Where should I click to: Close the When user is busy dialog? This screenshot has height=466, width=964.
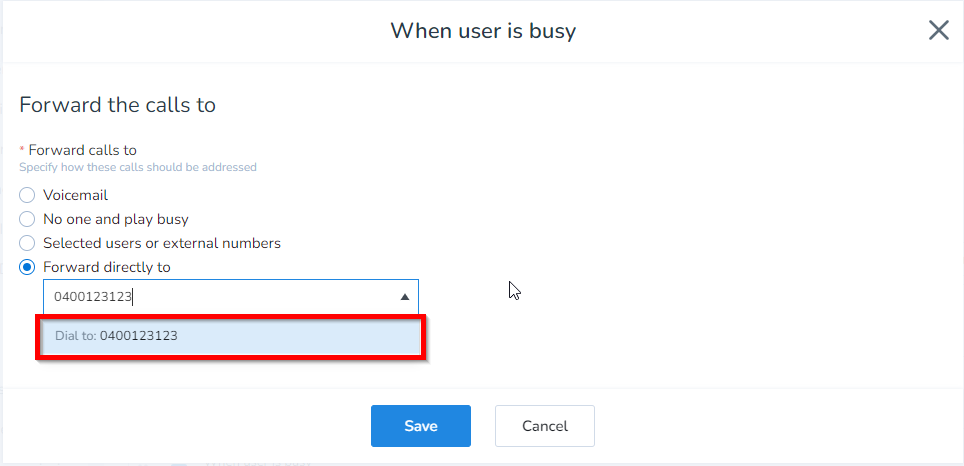click(x=938, y=30)
